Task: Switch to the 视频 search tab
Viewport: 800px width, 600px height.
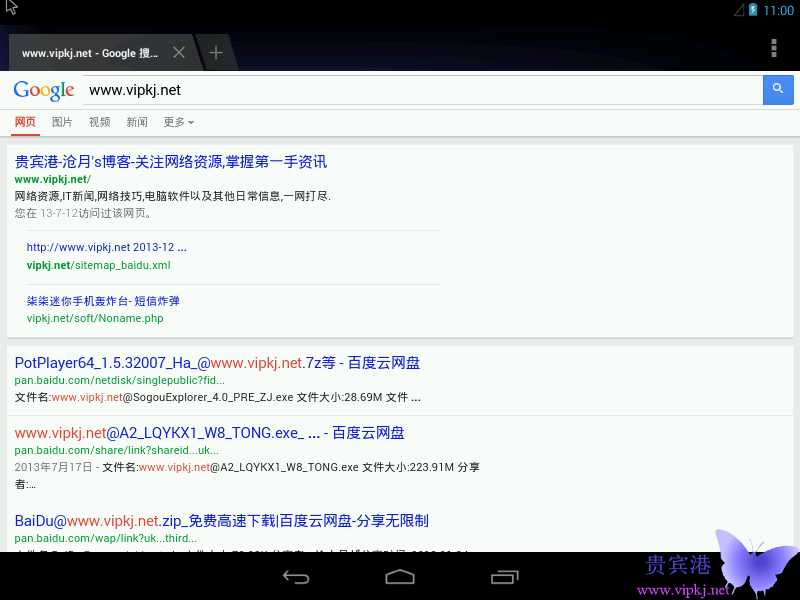Action: click(x=99, y=122)
